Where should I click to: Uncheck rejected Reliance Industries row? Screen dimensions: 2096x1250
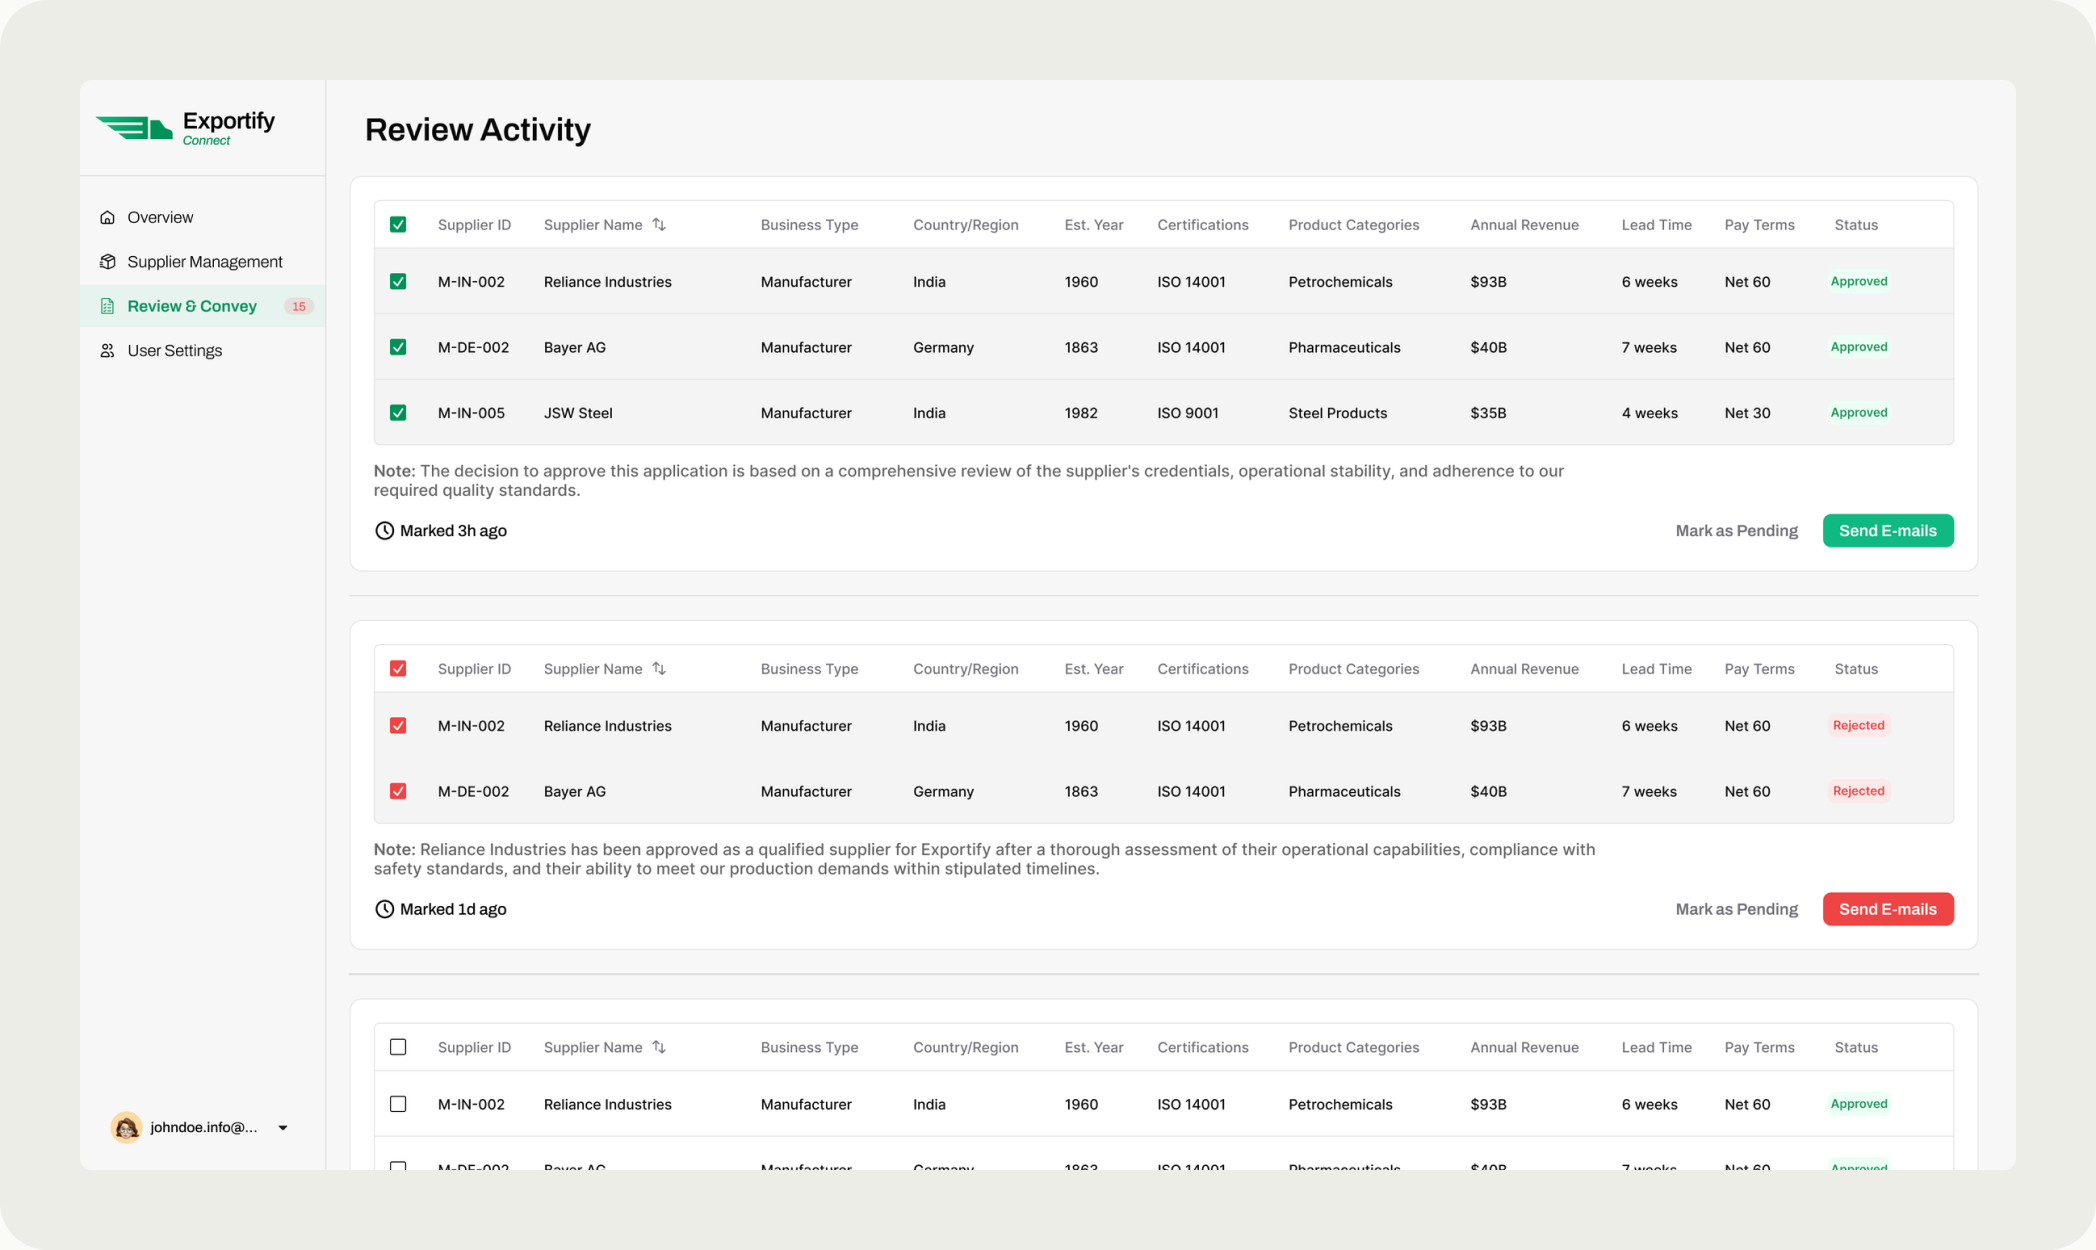398,726
